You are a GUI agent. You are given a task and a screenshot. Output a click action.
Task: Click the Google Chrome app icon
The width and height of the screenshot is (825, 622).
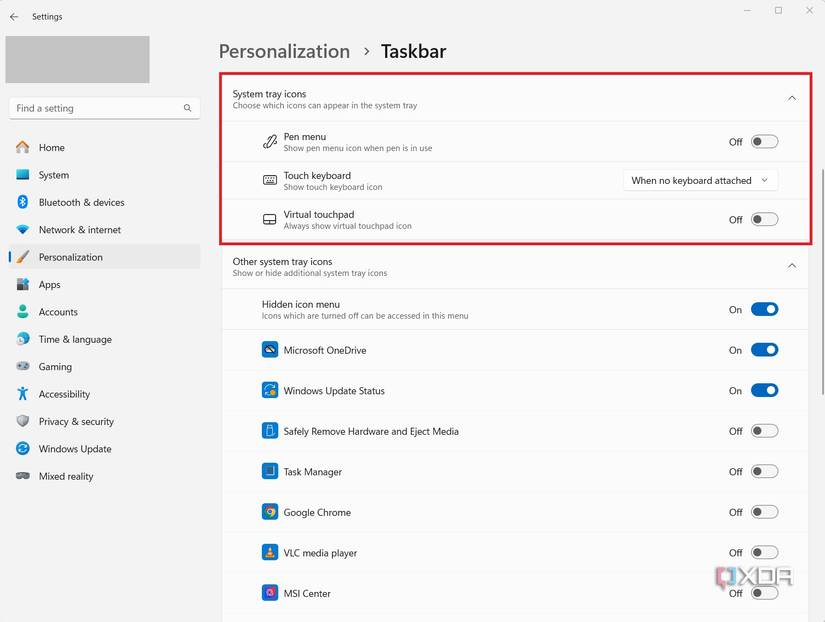click(270, 512)
